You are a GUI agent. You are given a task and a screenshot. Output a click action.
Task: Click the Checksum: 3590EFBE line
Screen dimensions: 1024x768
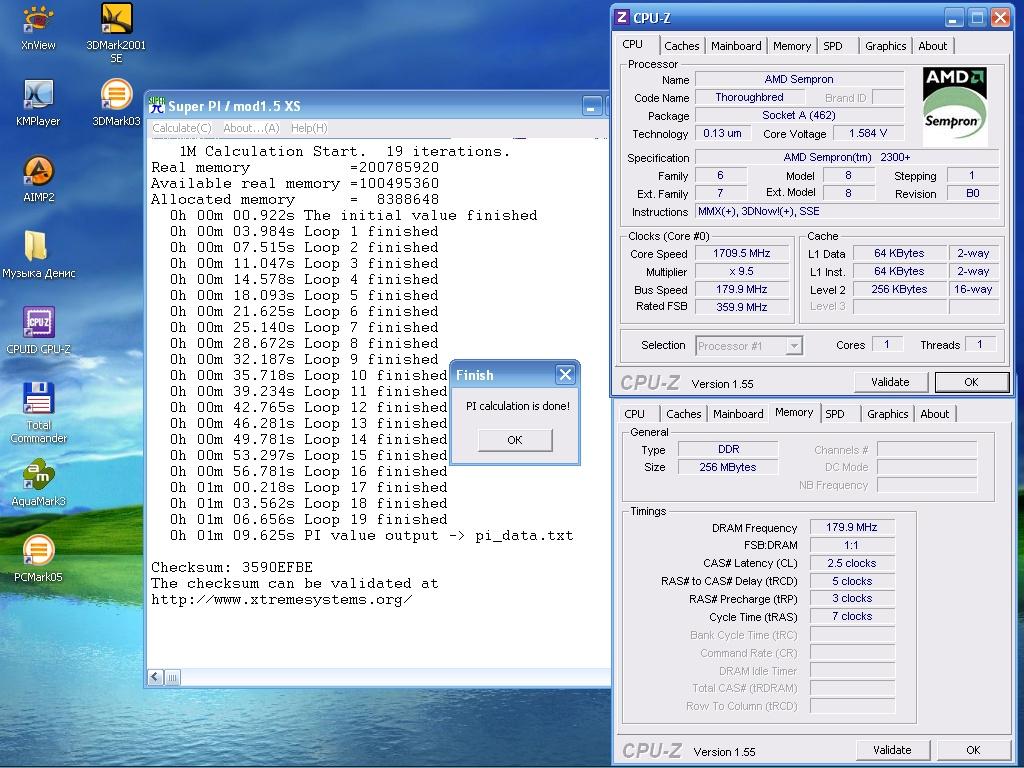point(232,567)
